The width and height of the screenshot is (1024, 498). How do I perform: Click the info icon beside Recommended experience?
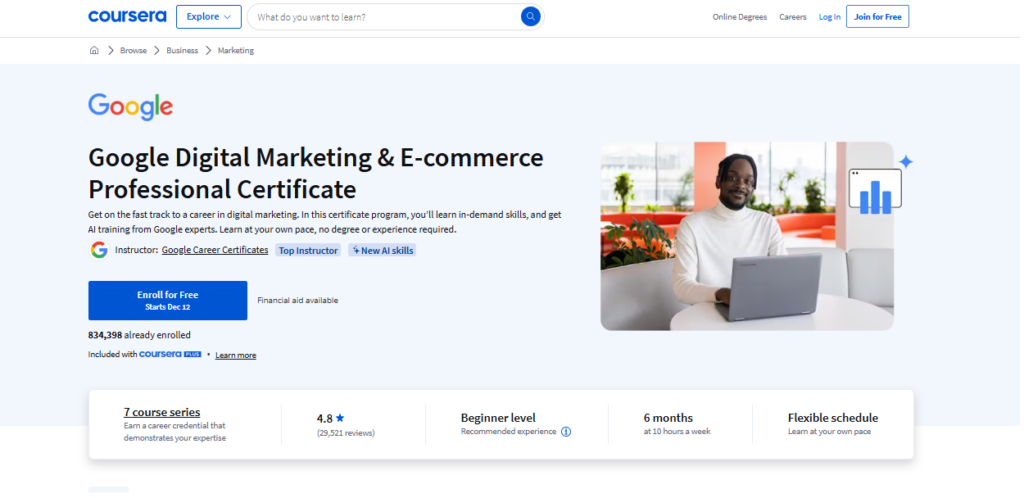point(566,431)
